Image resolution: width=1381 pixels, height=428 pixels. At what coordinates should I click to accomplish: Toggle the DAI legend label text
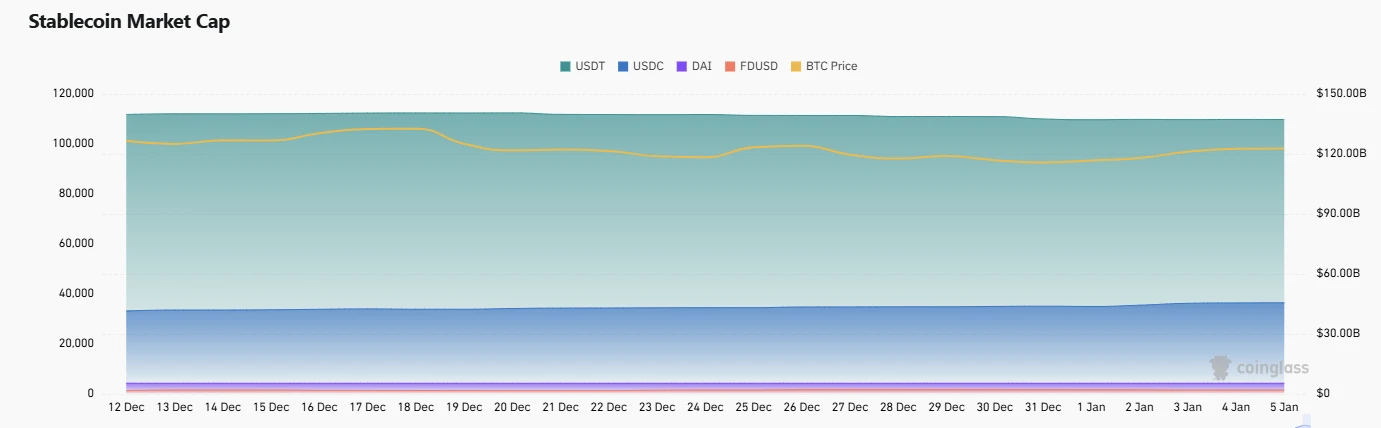tap(702, 67)
